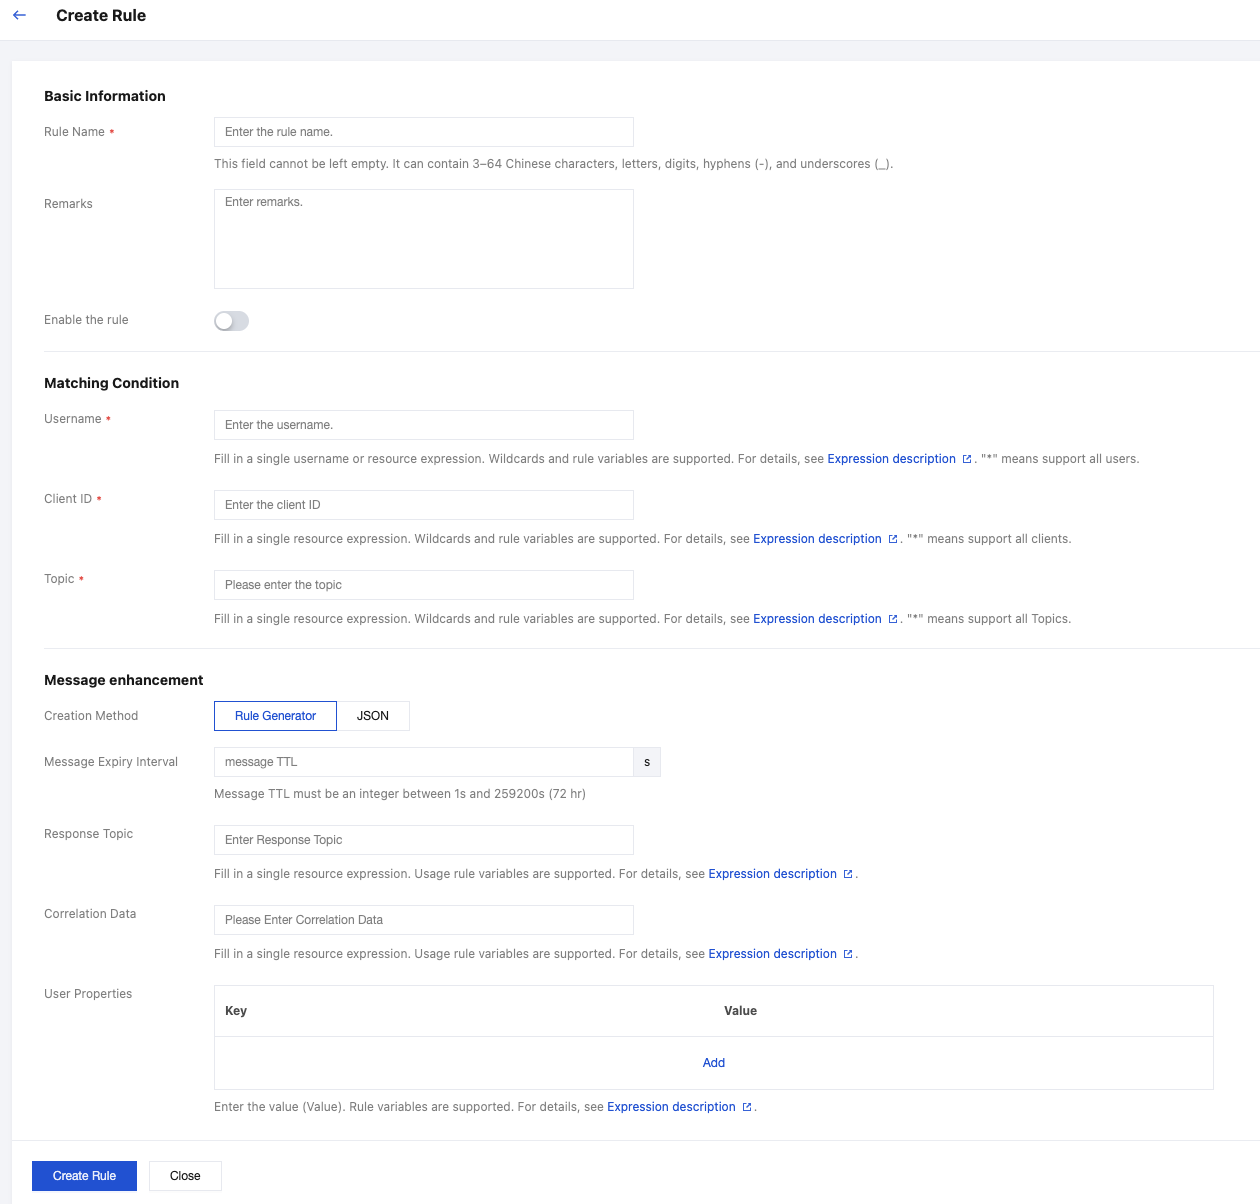
Task: Click external link icon below User Properties table
Action: (746, 1107)
